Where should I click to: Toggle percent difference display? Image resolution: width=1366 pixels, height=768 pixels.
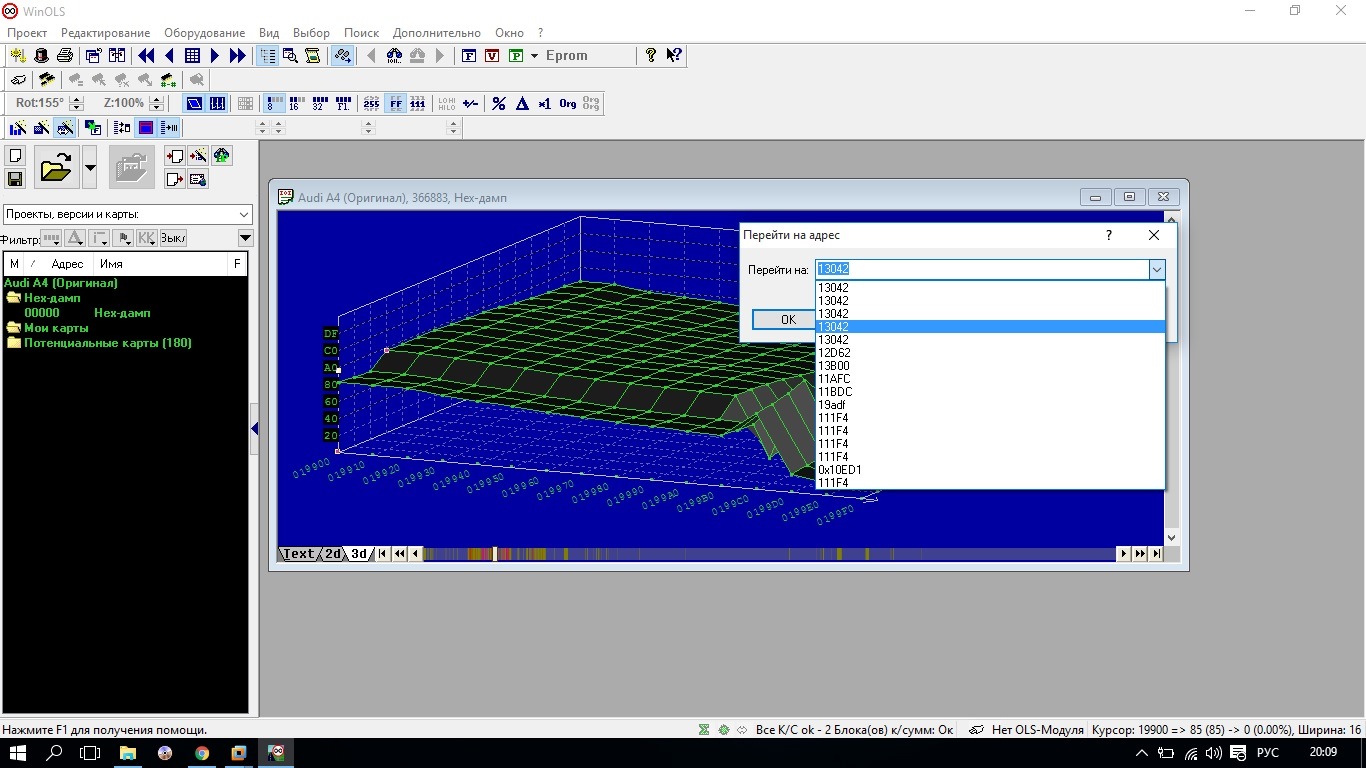(x=498, y=103)
